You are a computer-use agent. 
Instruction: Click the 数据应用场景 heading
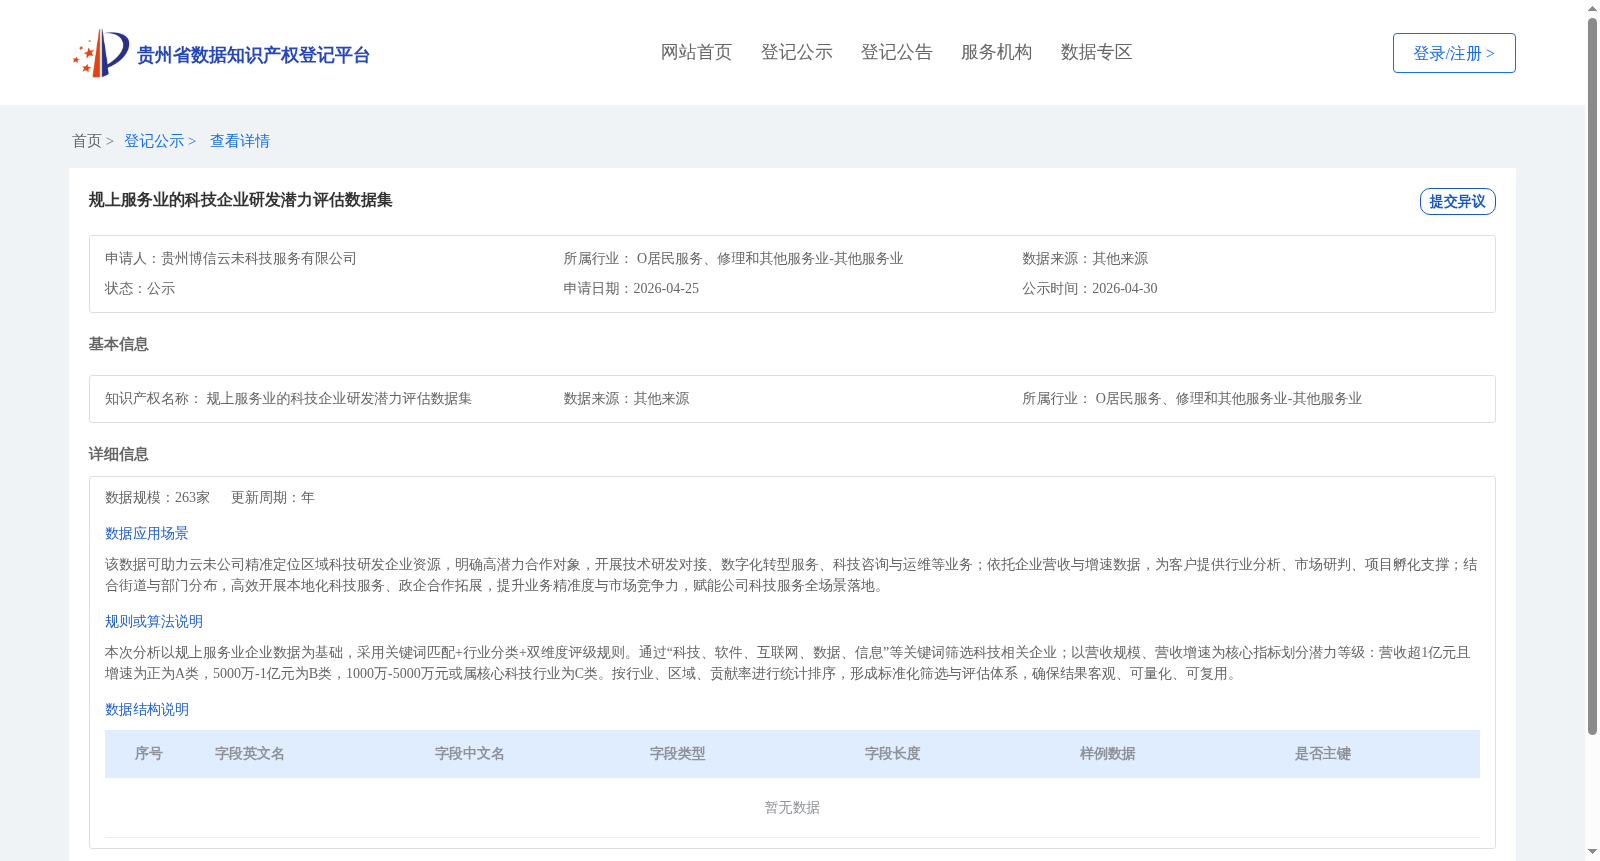[x=147, y=533]
